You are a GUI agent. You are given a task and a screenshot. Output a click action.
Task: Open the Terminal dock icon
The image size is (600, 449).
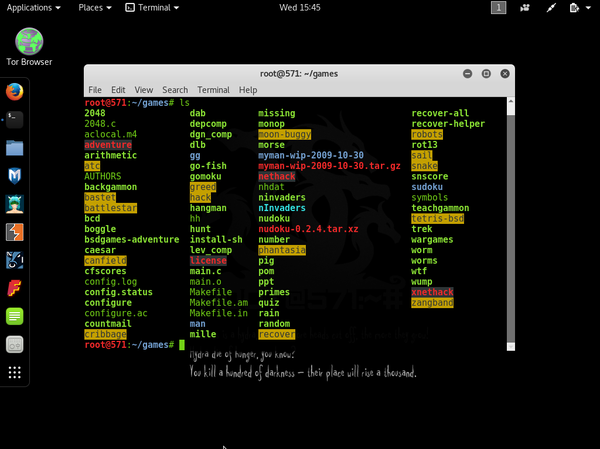(x=15, y=119)
